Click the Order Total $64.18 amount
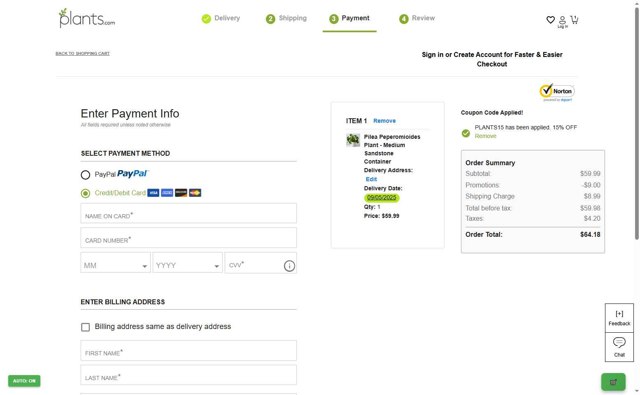The height and width of the screenshot is (395, 640). coord(590,235)
